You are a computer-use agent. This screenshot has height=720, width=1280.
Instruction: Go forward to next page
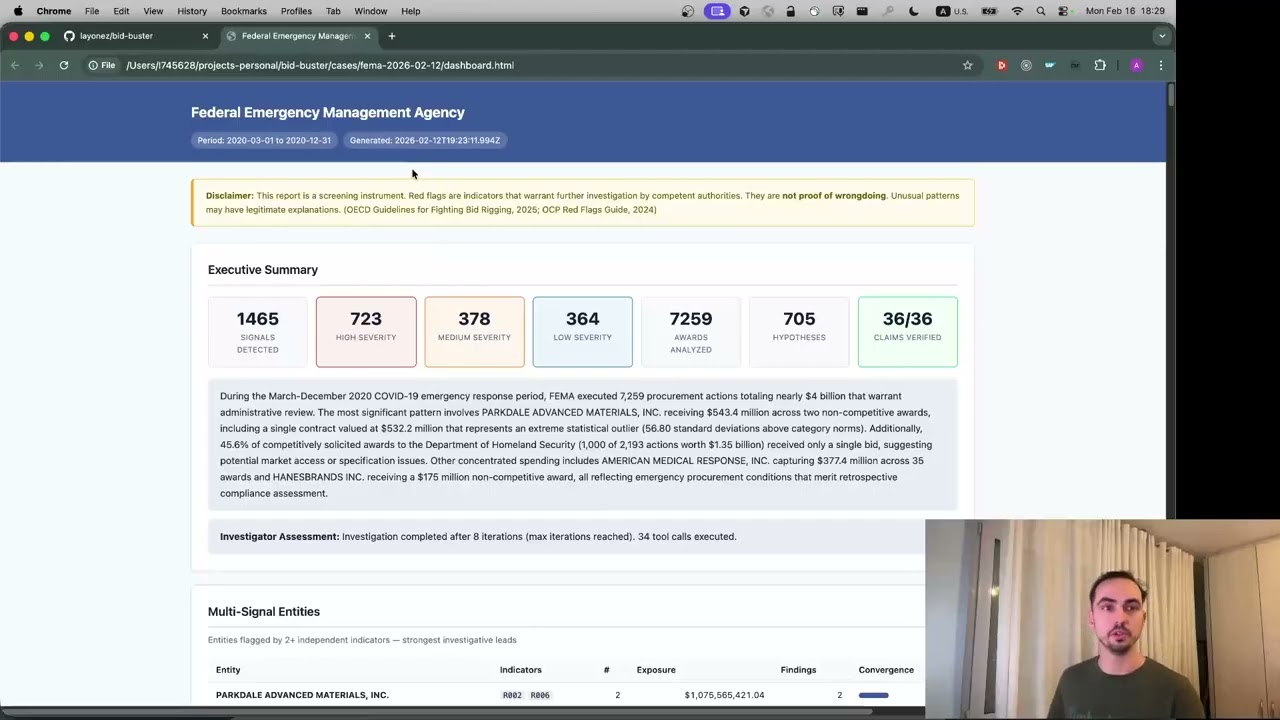click(39, 65)
